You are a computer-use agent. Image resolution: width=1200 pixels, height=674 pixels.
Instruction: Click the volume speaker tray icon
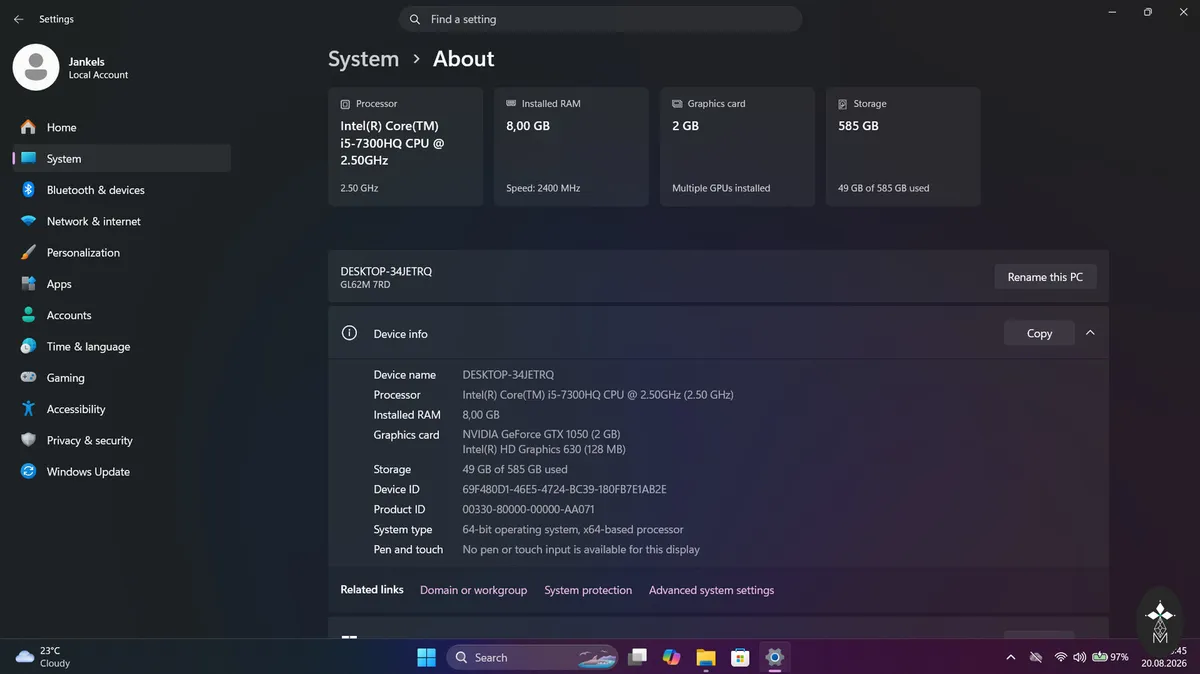pos(1079,657)
